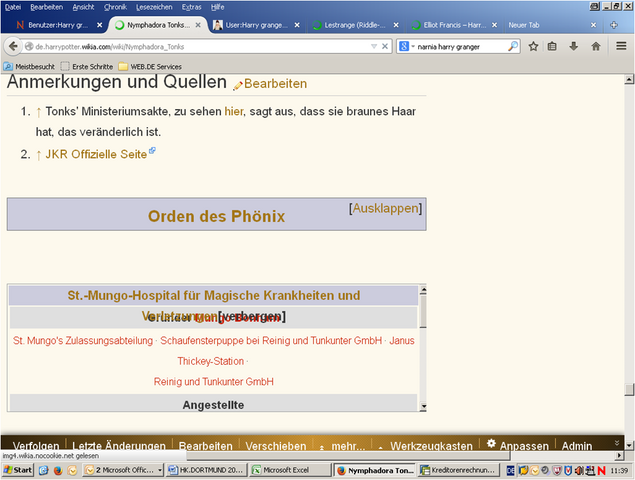Open the Reinig und Tunkunter GmbH link
Image resolution: width=635 pixels, height=480 pixels.
tap(213, 382)
